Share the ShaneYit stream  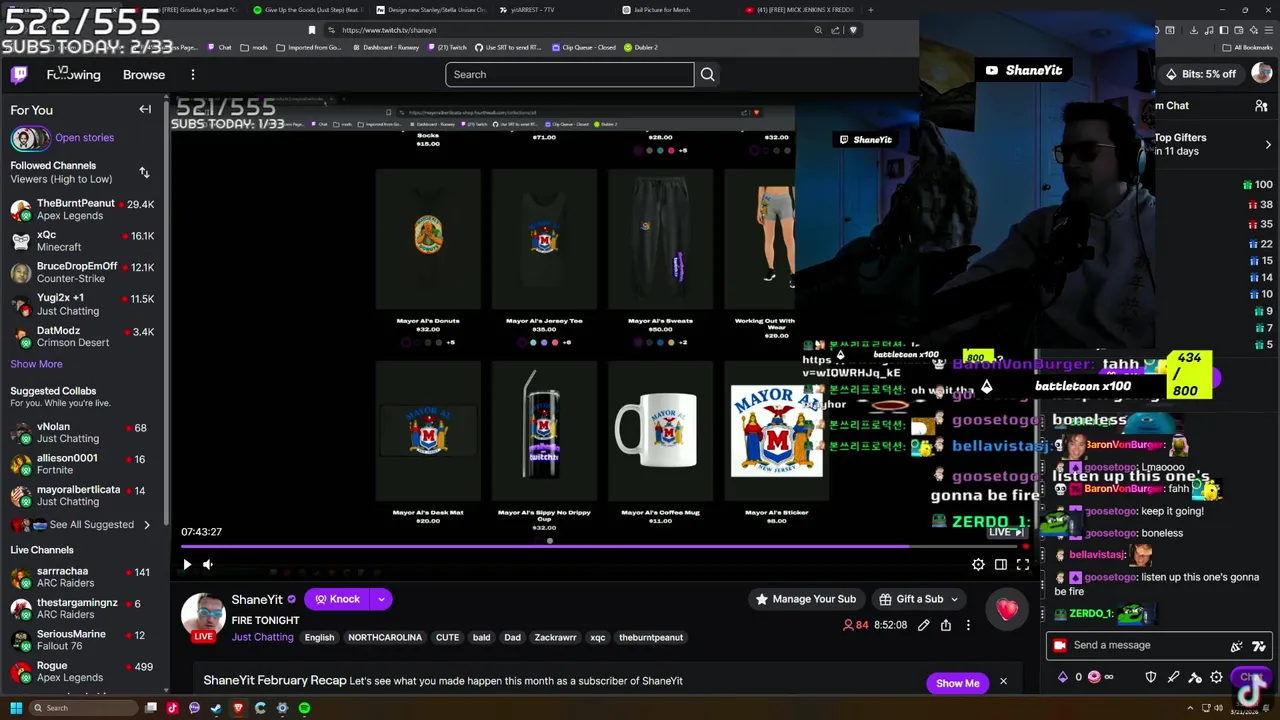(946, 626)
